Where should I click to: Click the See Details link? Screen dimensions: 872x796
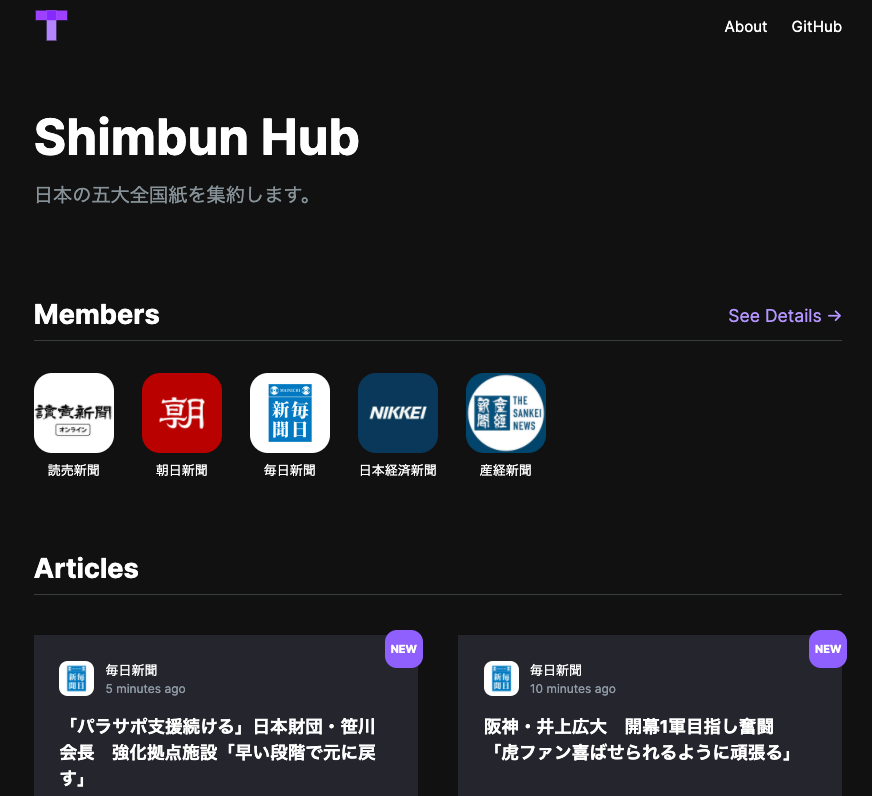[x=785, y=315]
